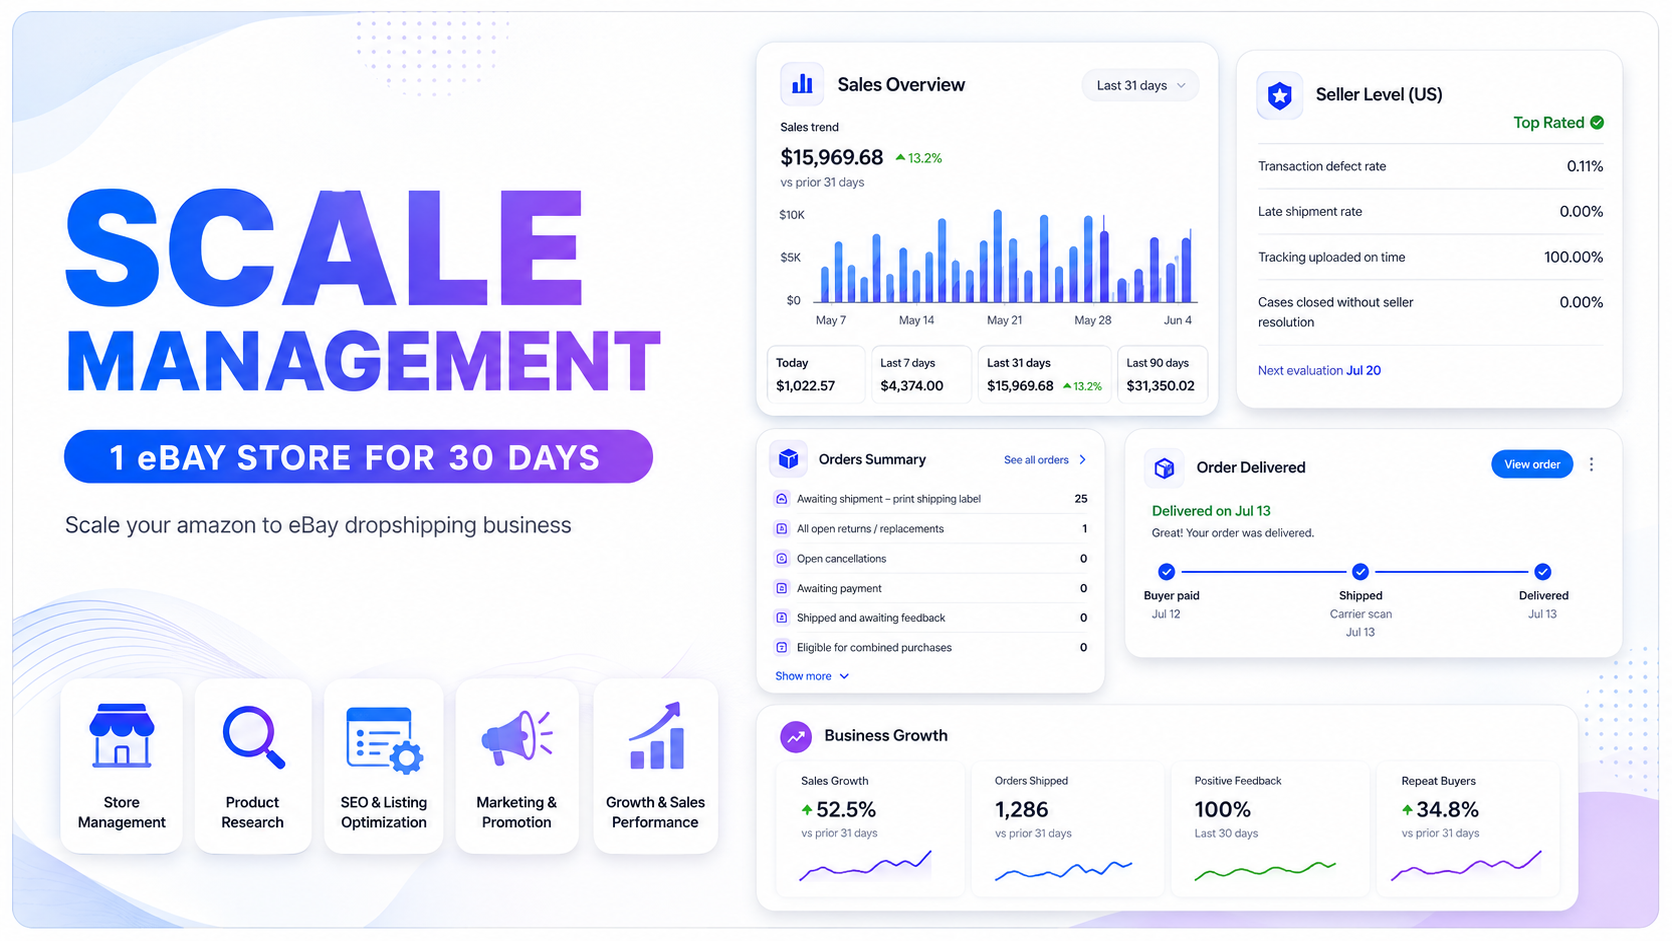Viewport: 1672px width, 941px height.
Task: Click the All open returns row icon
Action: pos(782,529)
